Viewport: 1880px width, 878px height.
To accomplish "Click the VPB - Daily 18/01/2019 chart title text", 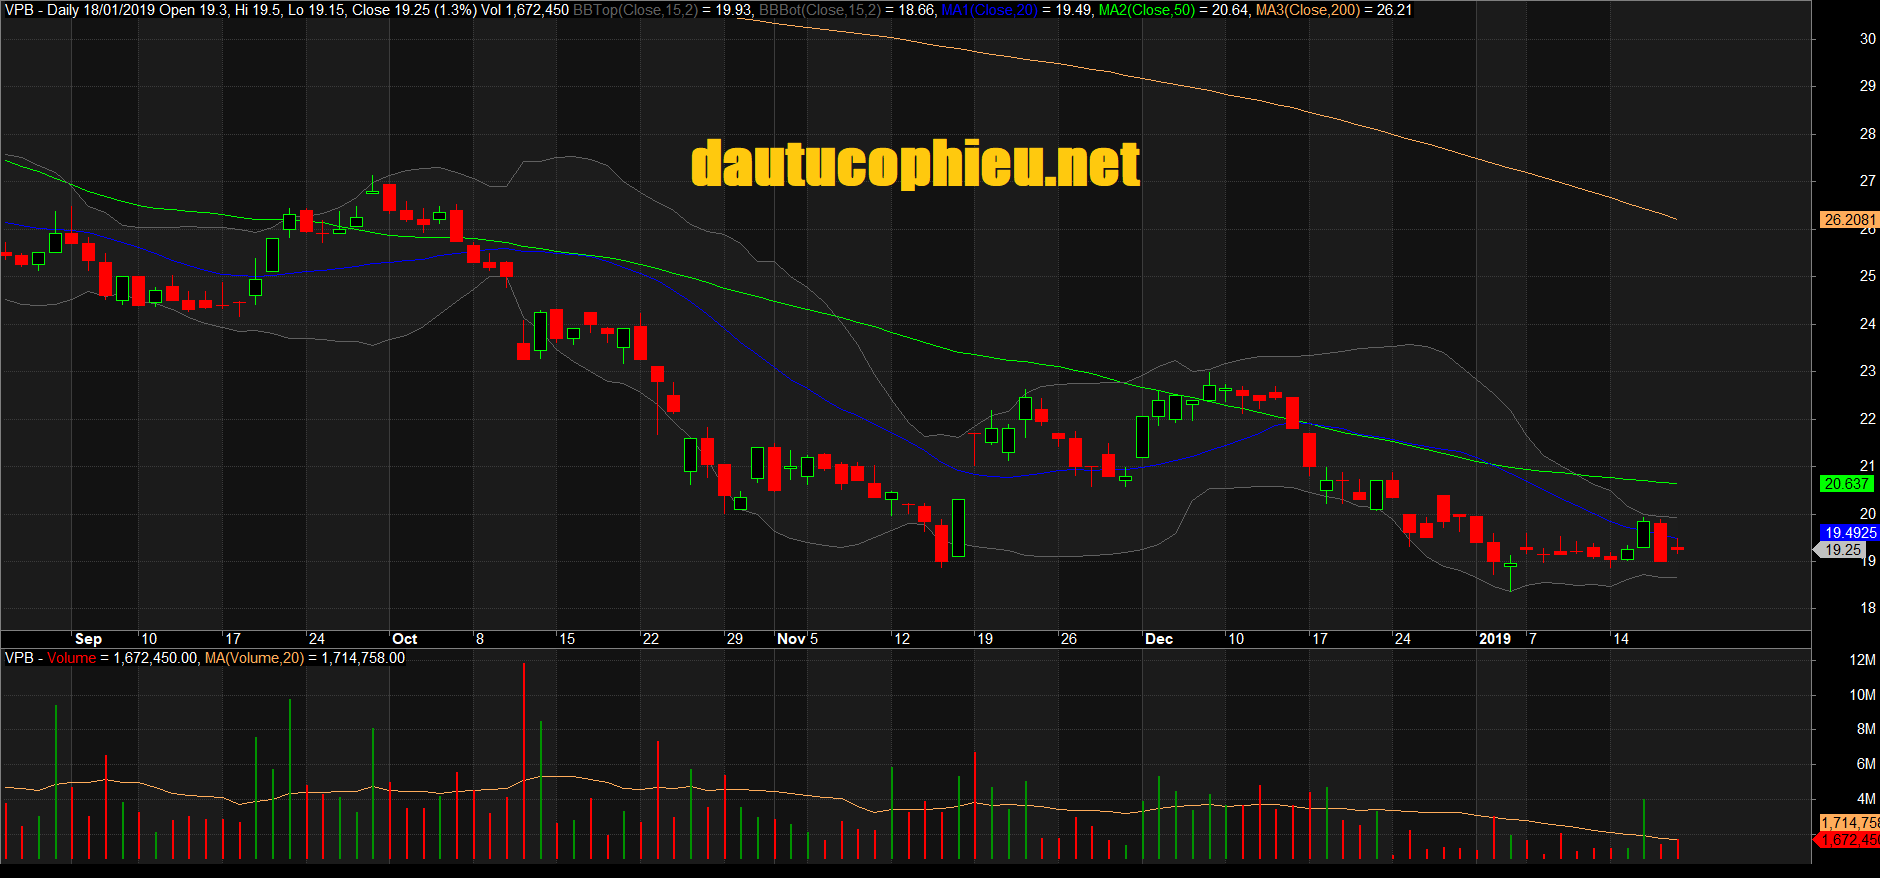I will pos(79,10).
